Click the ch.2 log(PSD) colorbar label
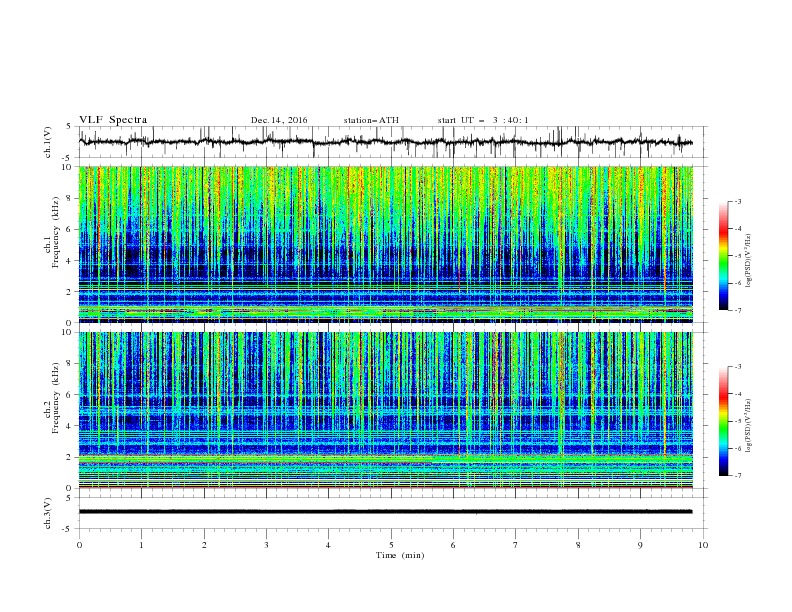 pos(749,426)
